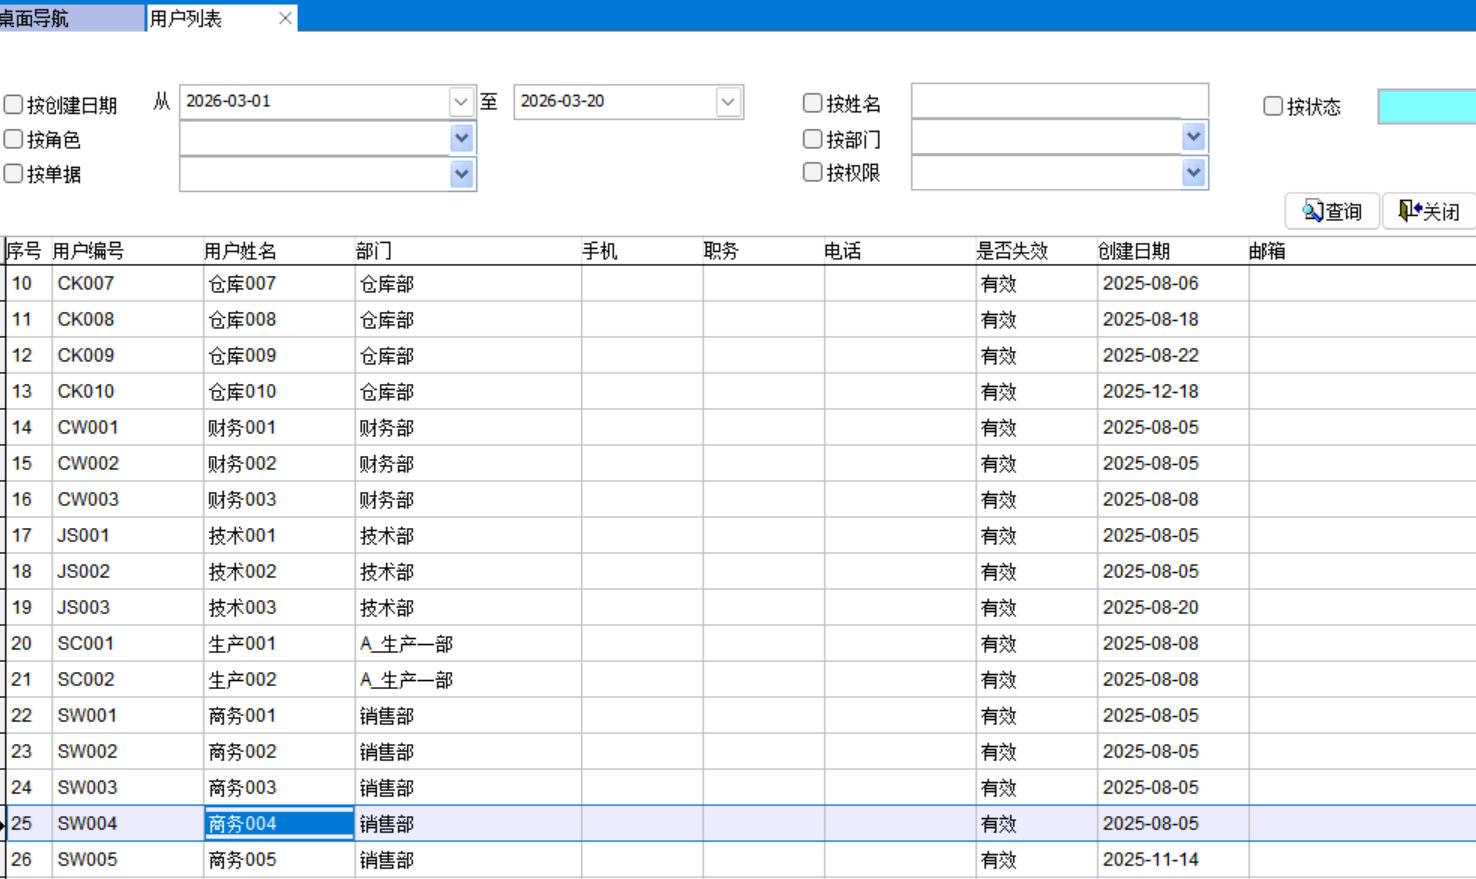Click the 关闭 button
Screen dimensions: 1476x879
pyautogui.click(x=1429, y=211)
